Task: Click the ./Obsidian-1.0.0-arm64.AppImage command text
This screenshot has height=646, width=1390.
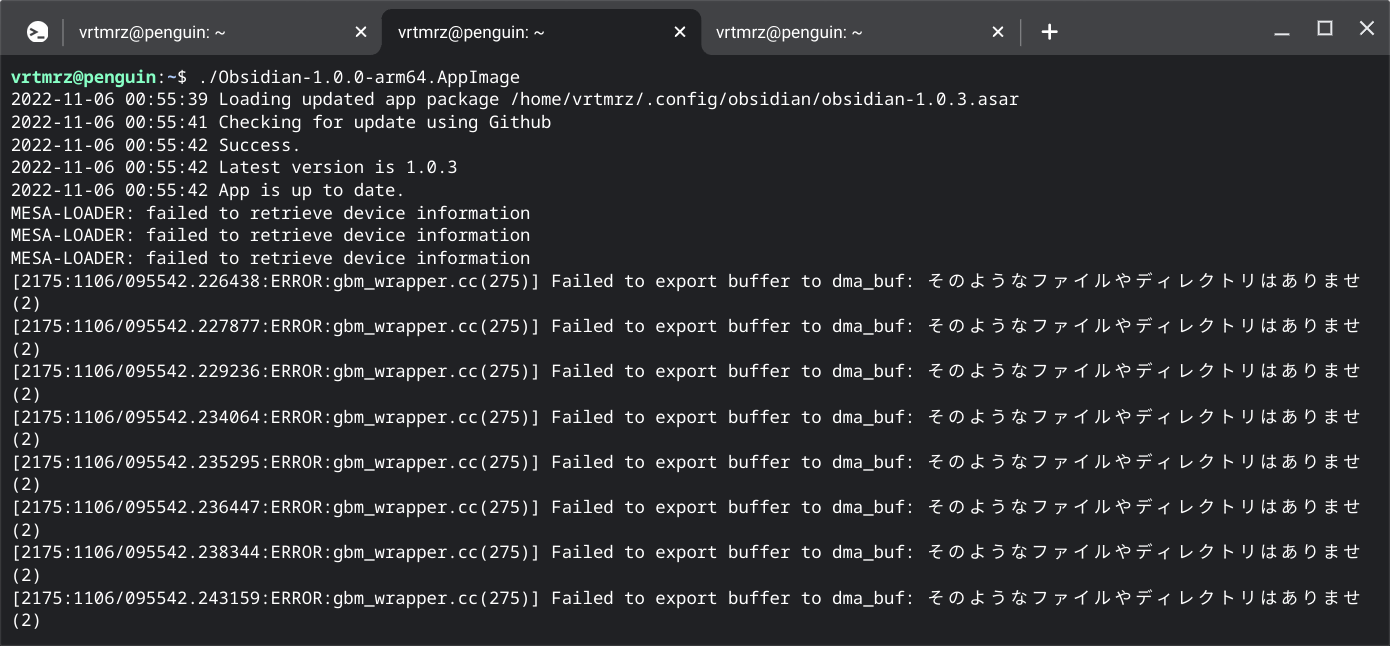Action: pyautogui.click(x=358, y=77)
